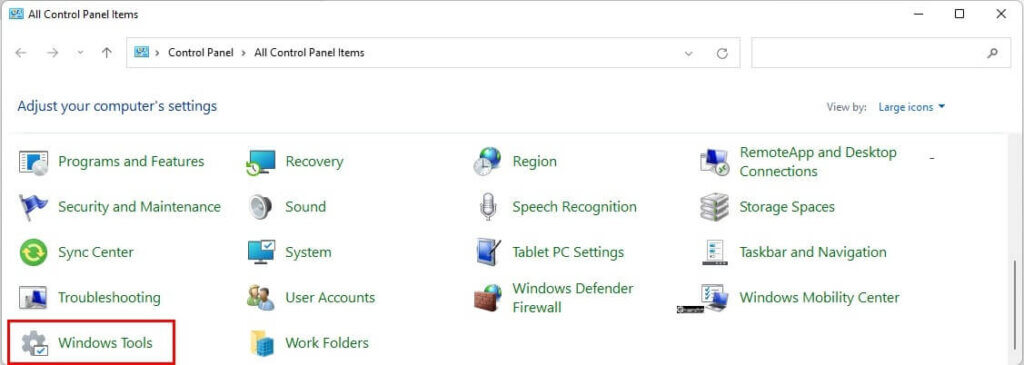Open the Speech Recognition microphone icon
The image size is (1024, 365).
pos(488,207)
